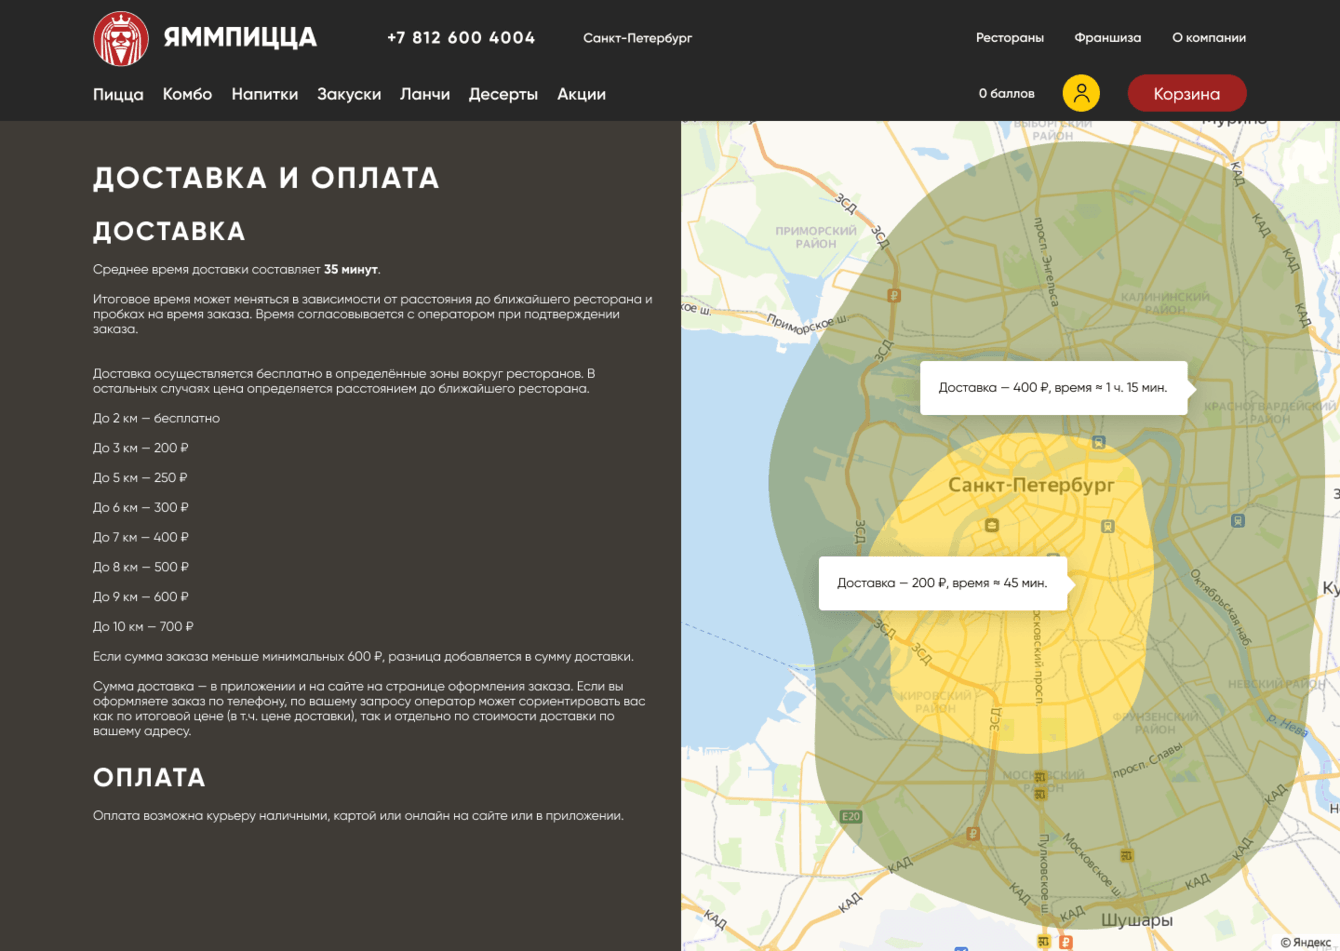Call the phone number +7 812 600 4004
Screen dimensions: 1340x951
461,38
